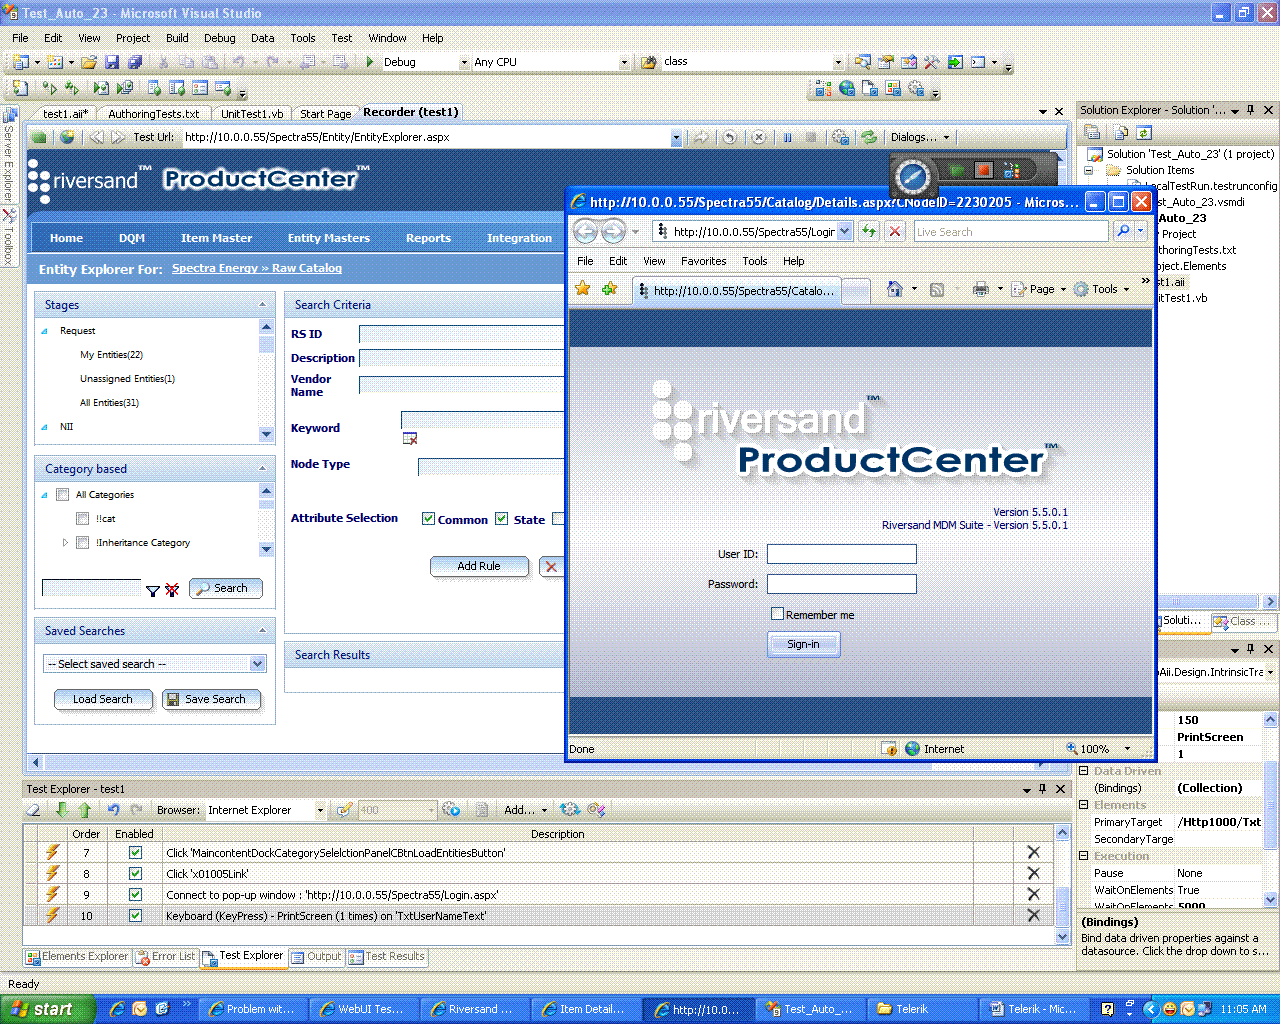Expand the !Inheritance Category tree node

pyautogui.click(x=66, y=543)
